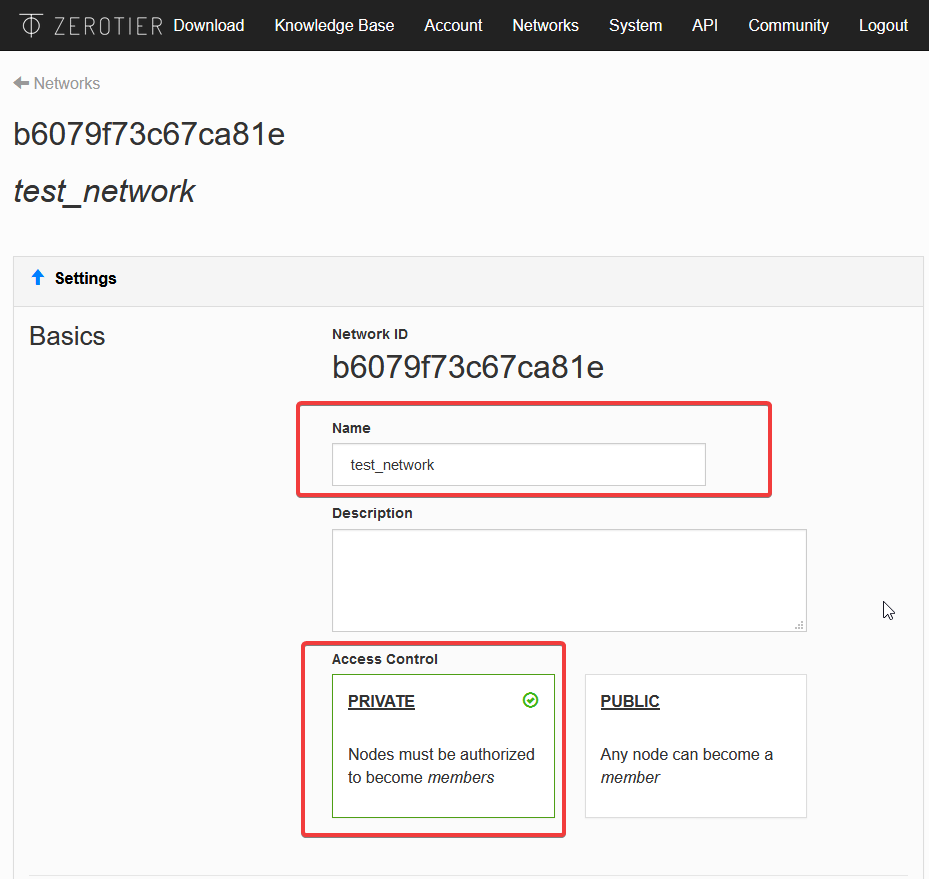This screenshot has height=879, width=929.
Task: Click Logout in the navigation bar
Action: (883, 25)
